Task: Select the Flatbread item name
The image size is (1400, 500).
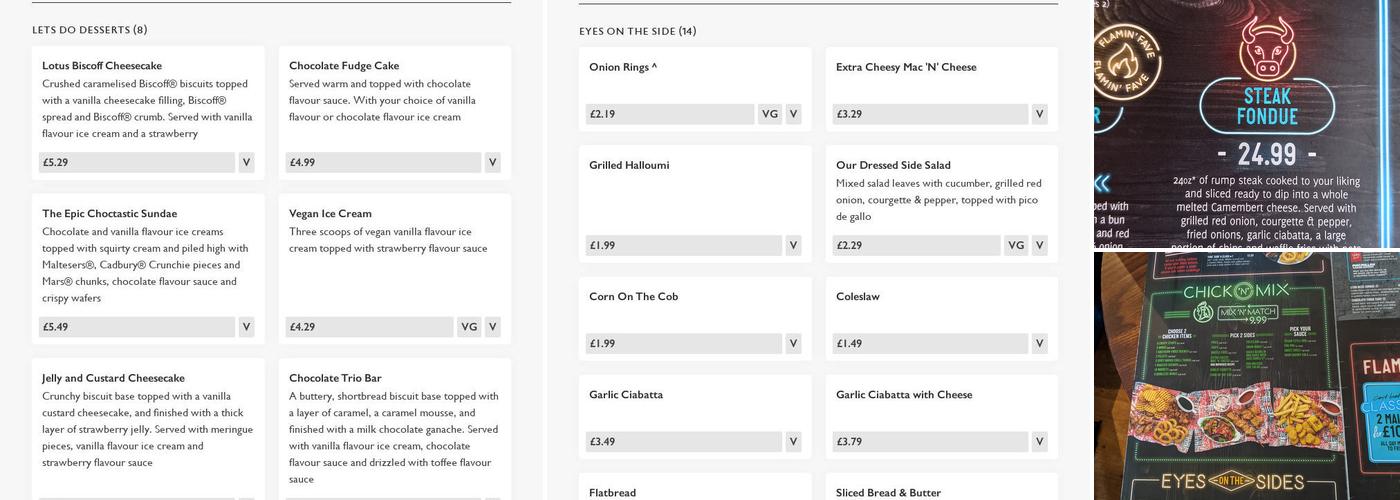Action: (x=612, y=492)
